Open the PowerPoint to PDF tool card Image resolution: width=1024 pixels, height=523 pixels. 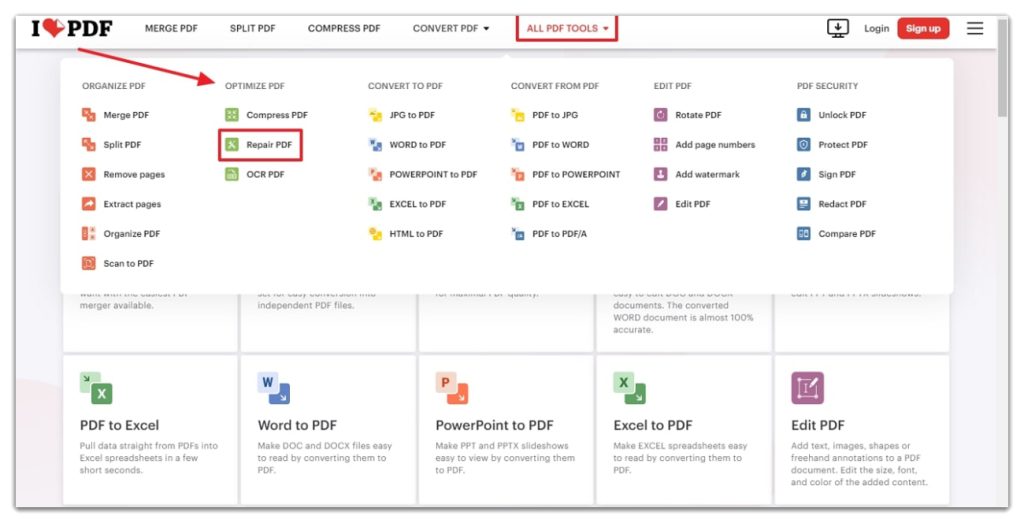point(505,429)
